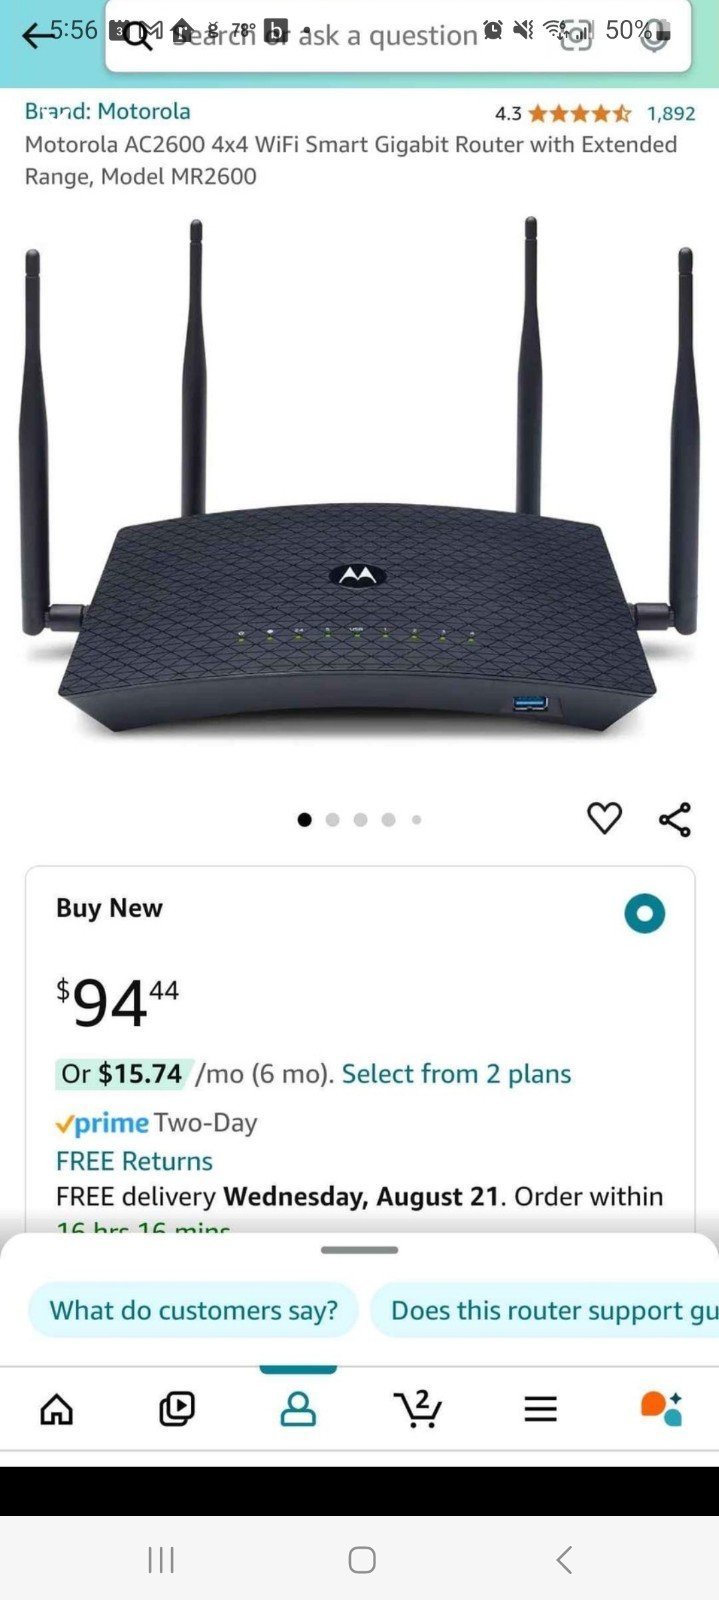Open the Brand: Motorola link

(x=108, y=111)
